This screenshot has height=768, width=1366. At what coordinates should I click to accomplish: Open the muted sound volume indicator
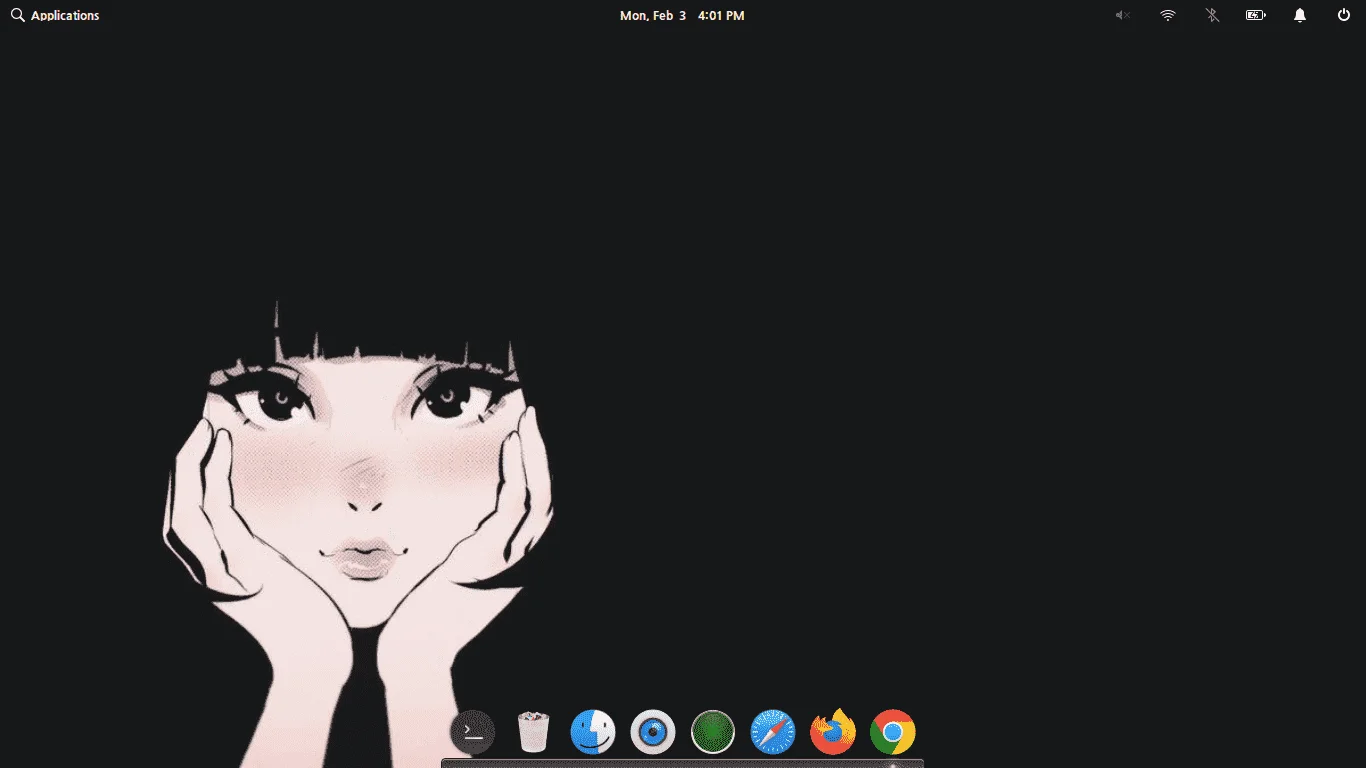tap(1123, 16)
